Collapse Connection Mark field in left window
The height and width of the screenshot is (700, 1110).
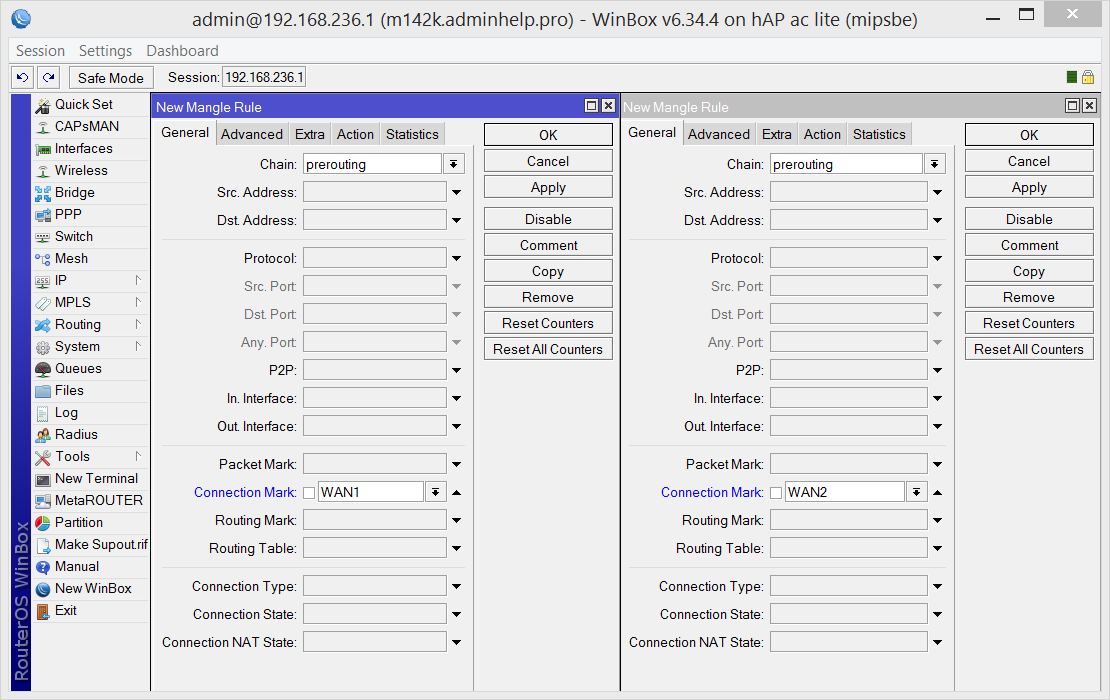[x=457, y=492]
